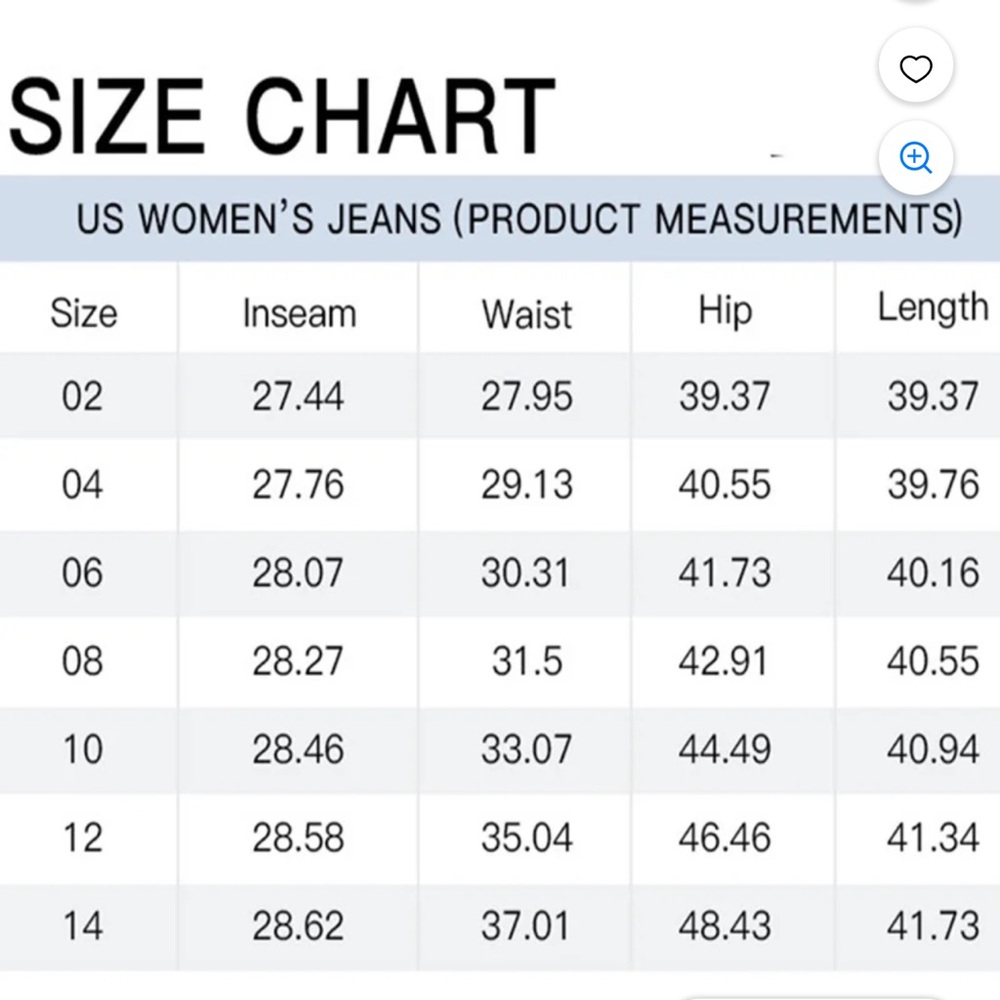The image size is (1000, 1000).
Task: Click the 44.49 hip value
Action: [x=725, y=749]
